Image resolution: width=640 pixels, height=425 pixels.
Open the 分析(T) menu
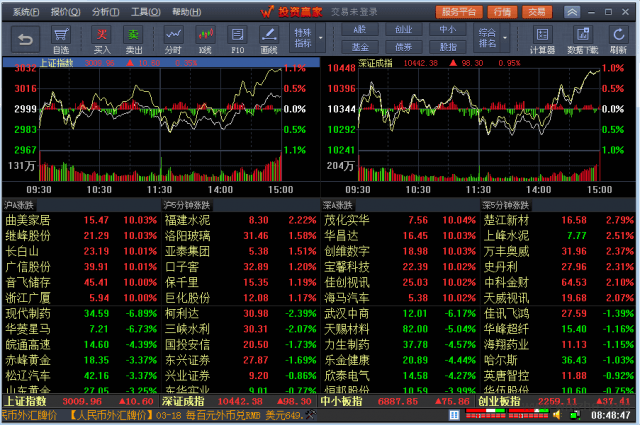(x=105, y=12)
